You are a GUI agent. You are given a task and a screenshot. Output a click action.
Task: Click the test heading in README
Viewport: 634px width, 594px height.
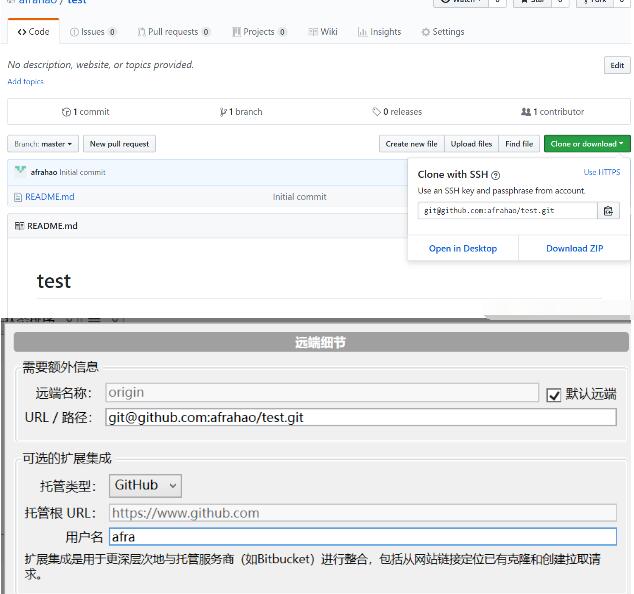click(54, 281)
